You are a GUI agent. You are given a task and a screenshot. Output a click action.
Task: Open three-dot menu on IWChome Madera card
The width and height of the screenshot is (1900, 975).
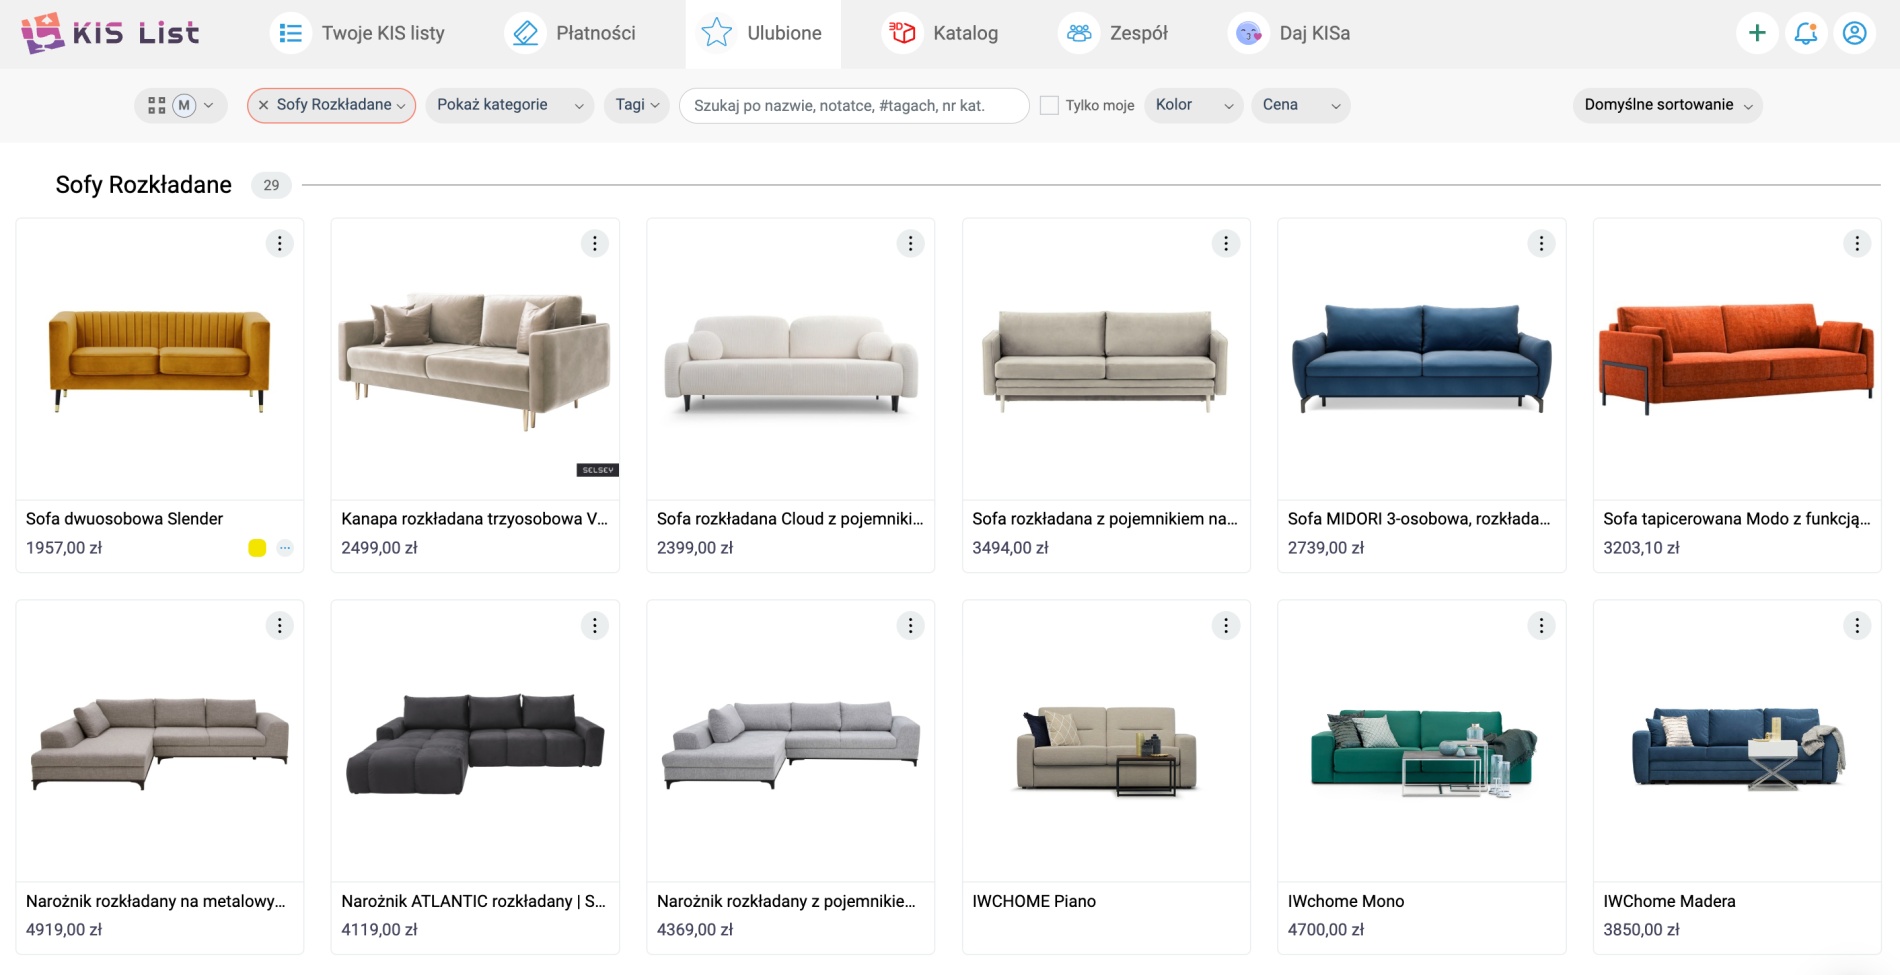pyautogui.click(x=1856, y=626)
